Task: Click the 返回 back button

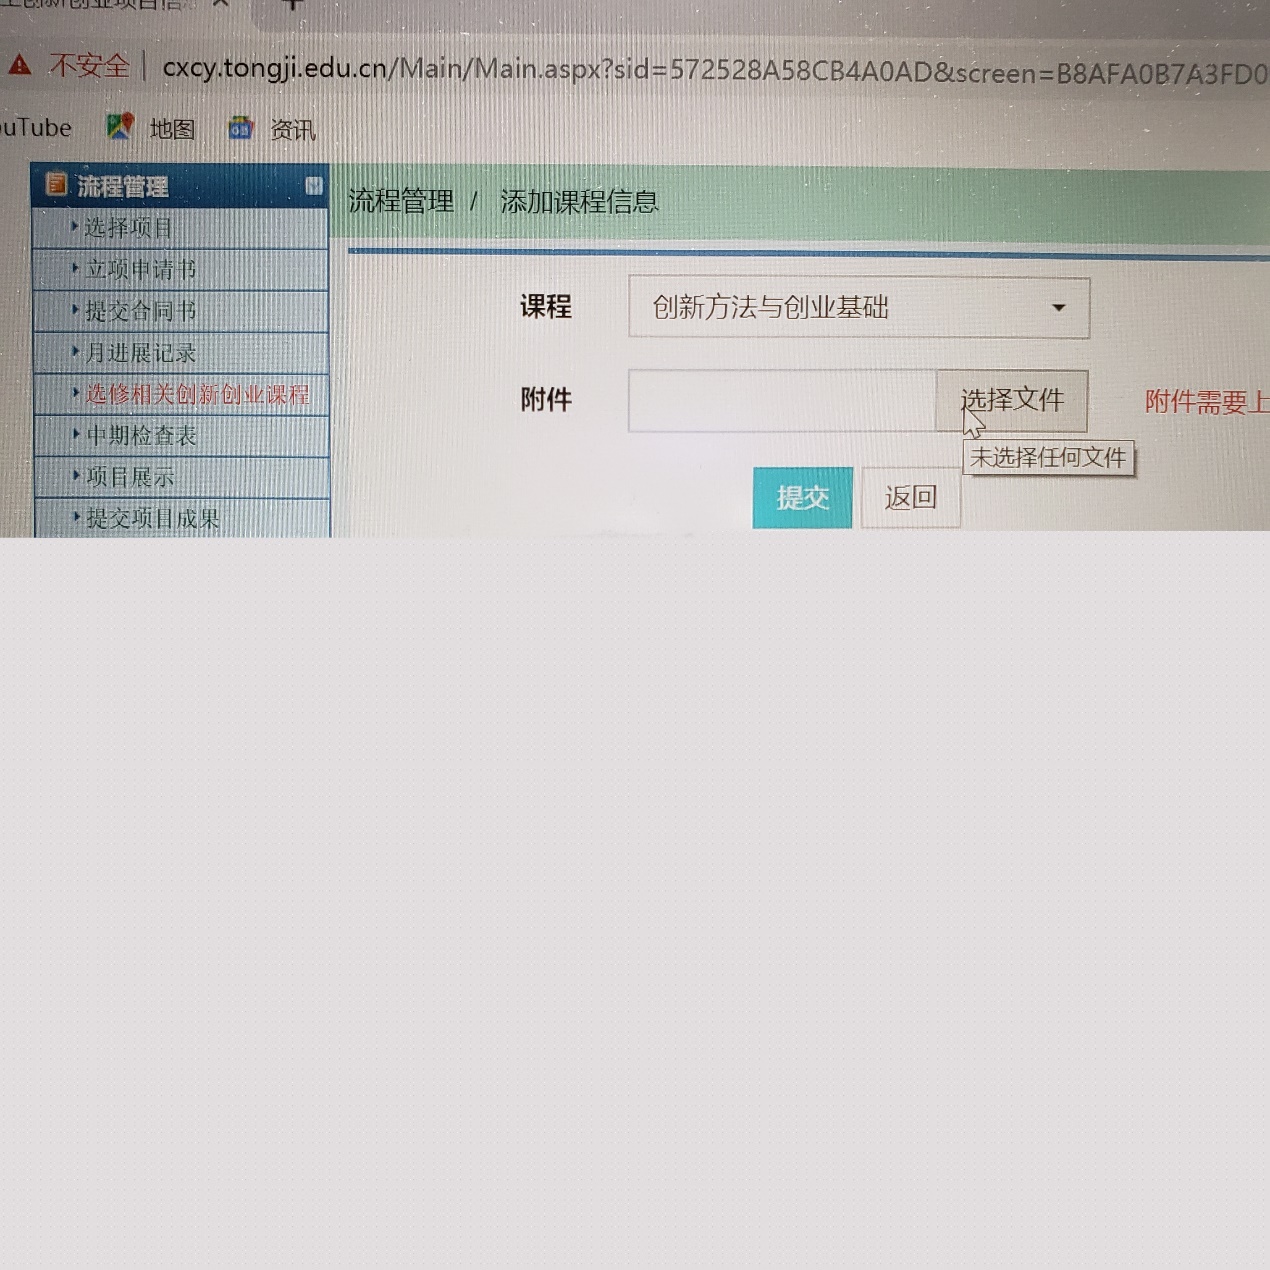Action: click(910, 497)
